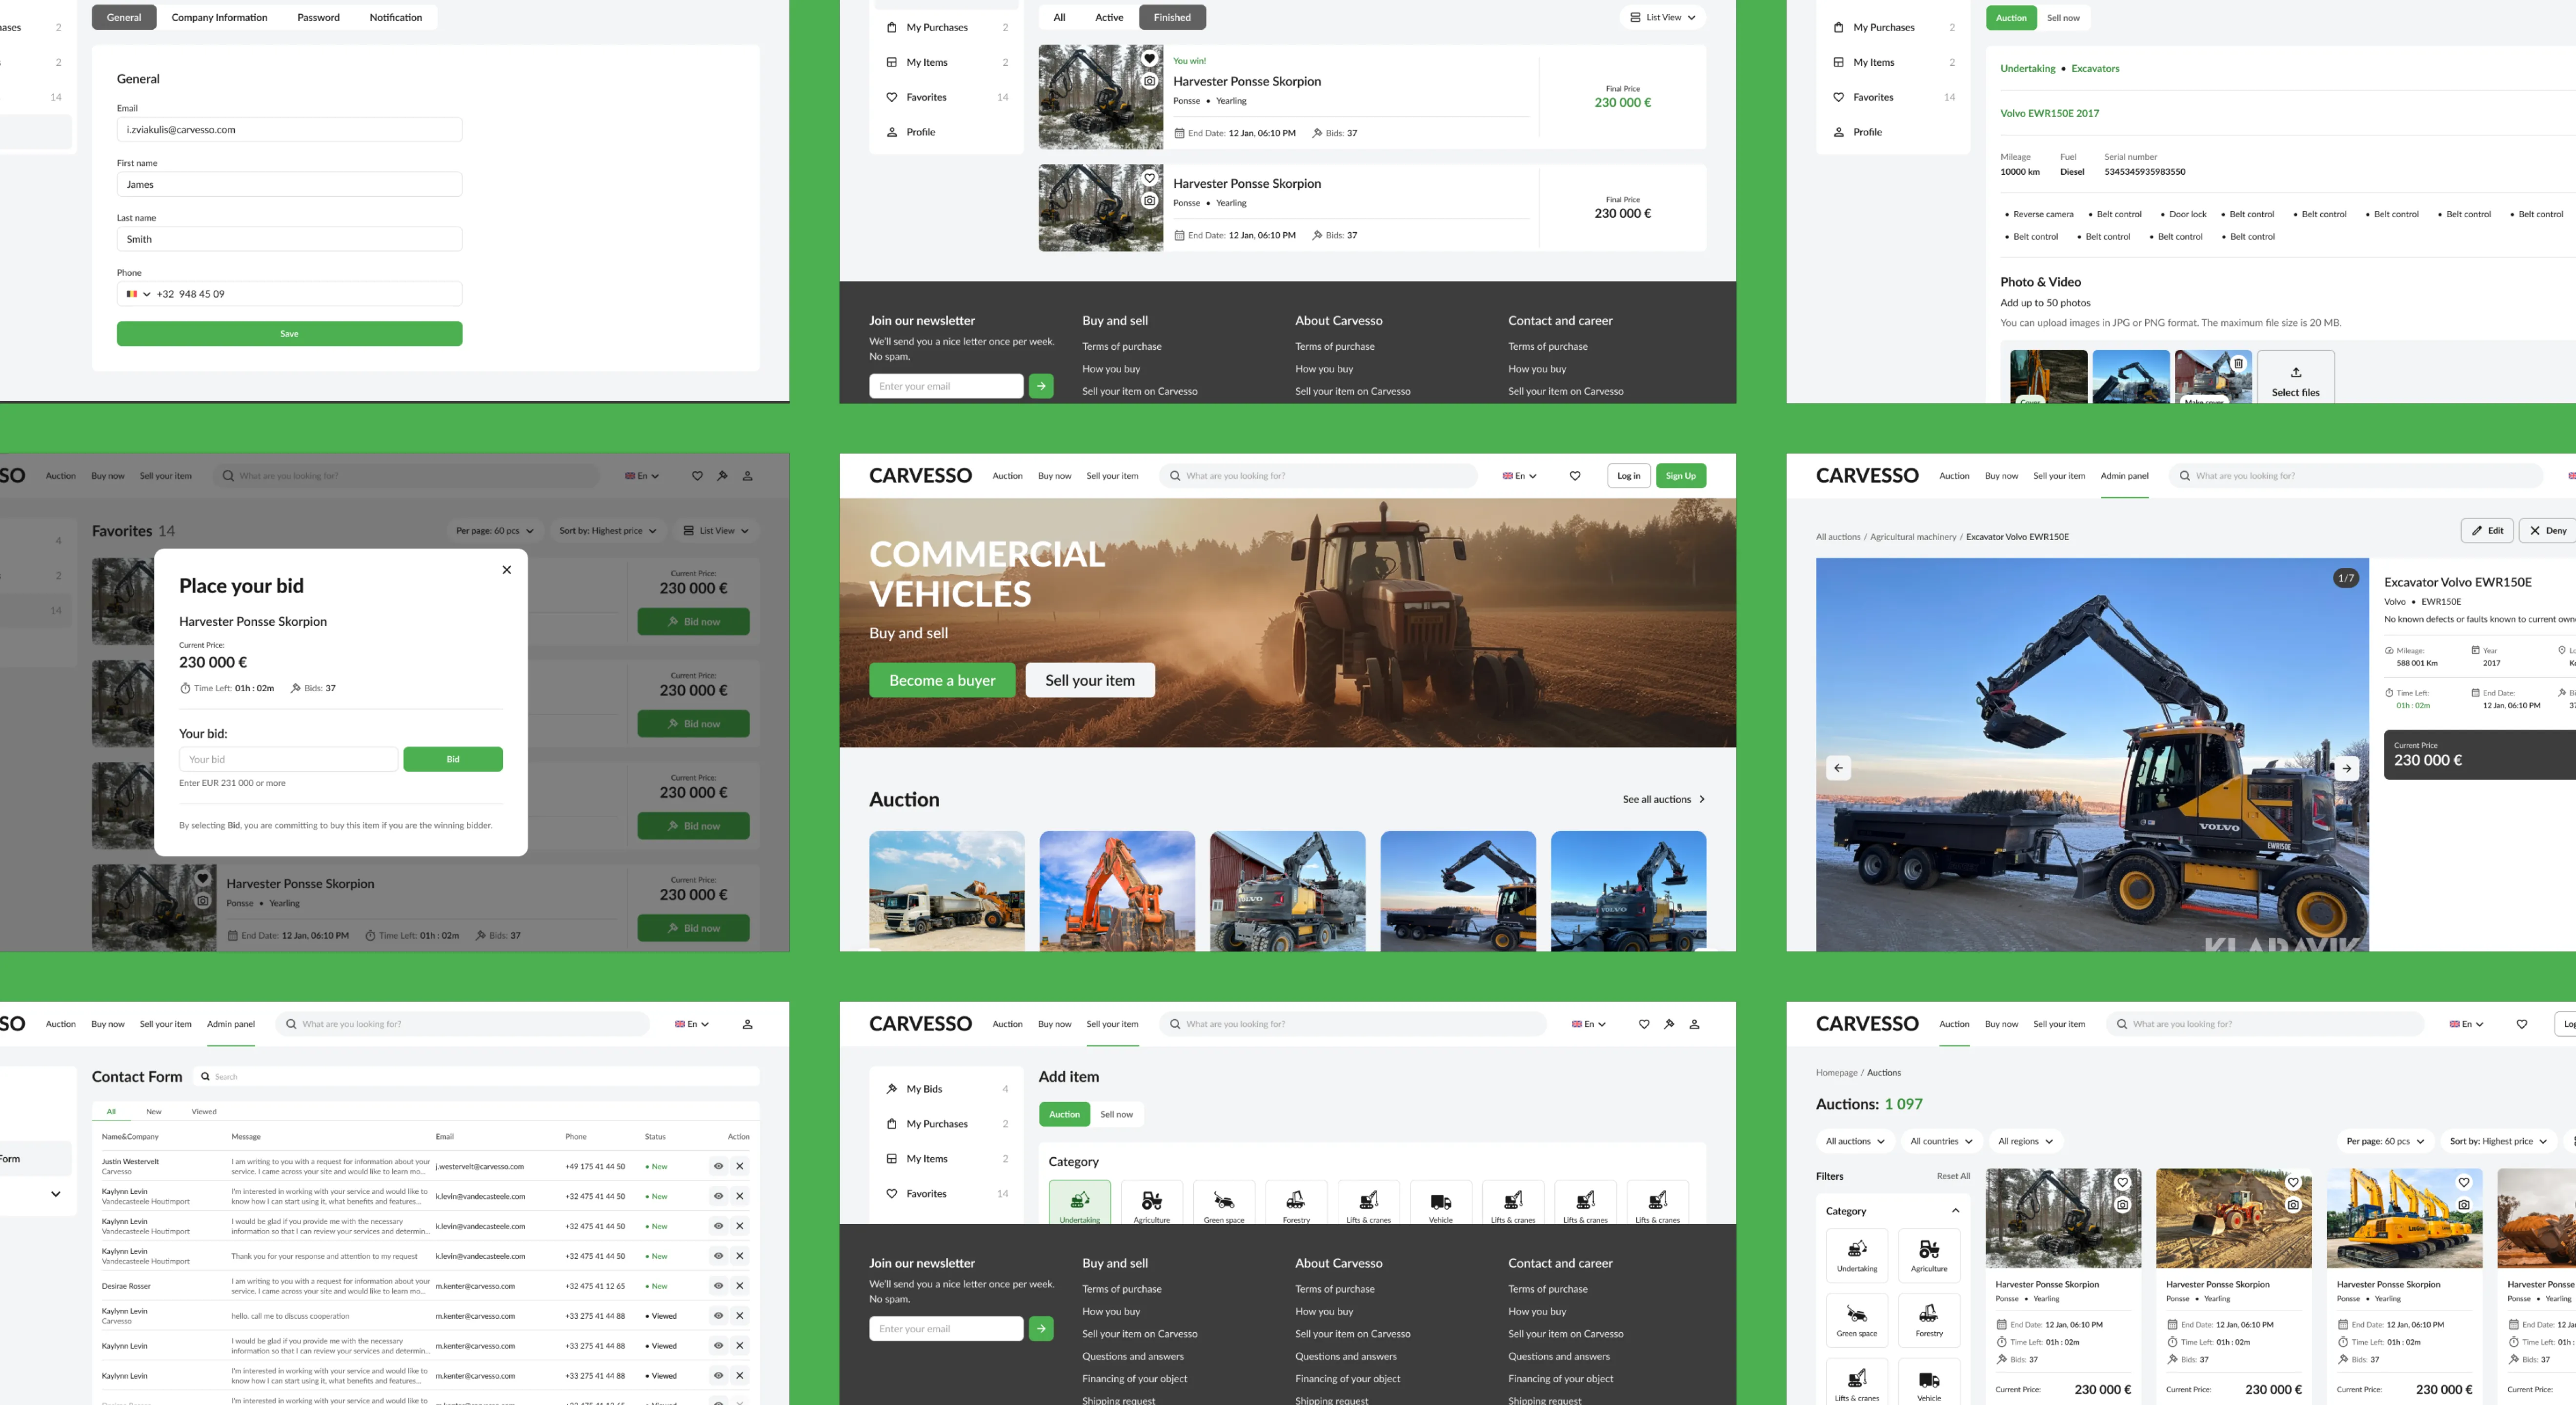The image size is (2576, 1405).
Task: Open All auctions filter dropdown
Action: click(x=1855, y=1141)
